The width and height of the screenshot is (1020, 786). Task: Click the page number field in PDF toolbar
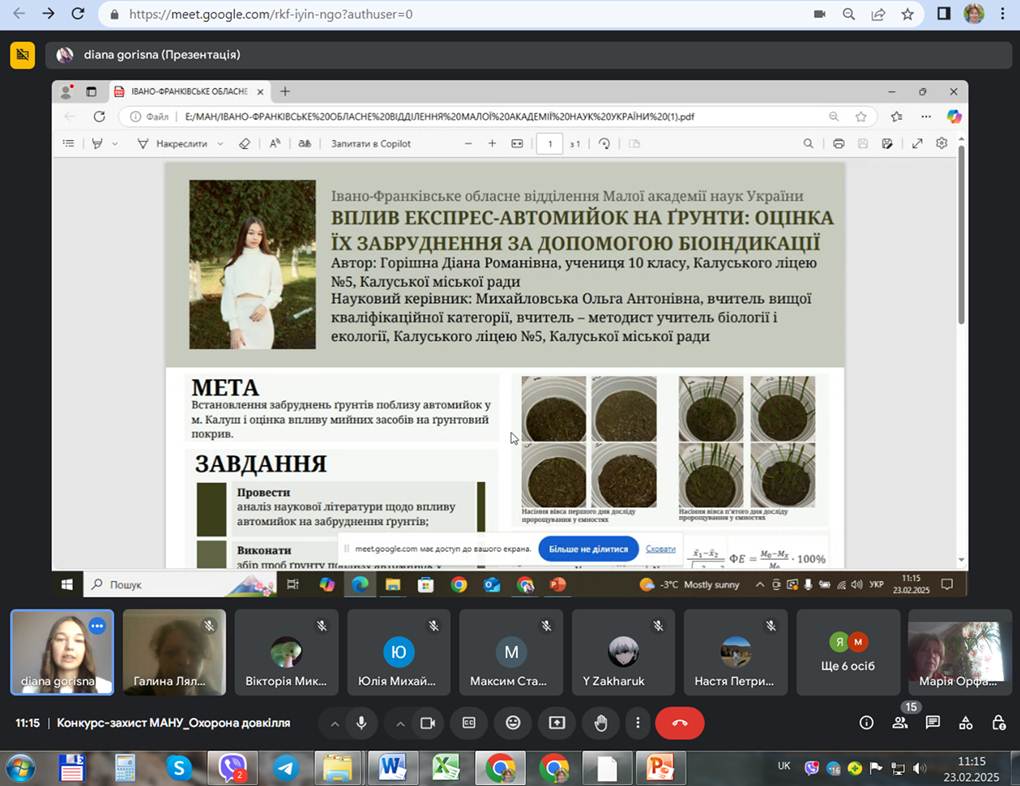(550, 143)
